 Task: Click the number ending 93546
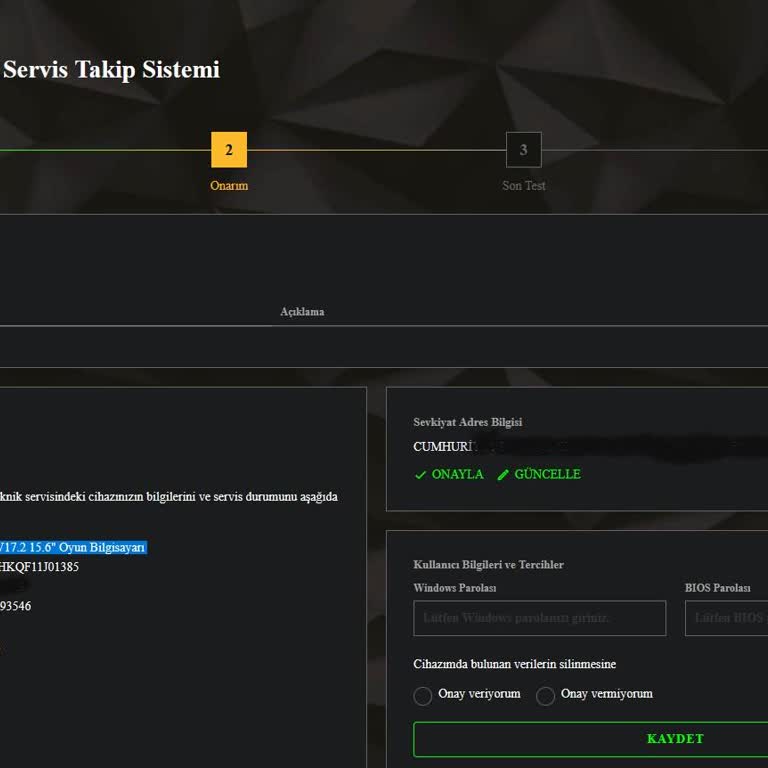click(15, 606)
